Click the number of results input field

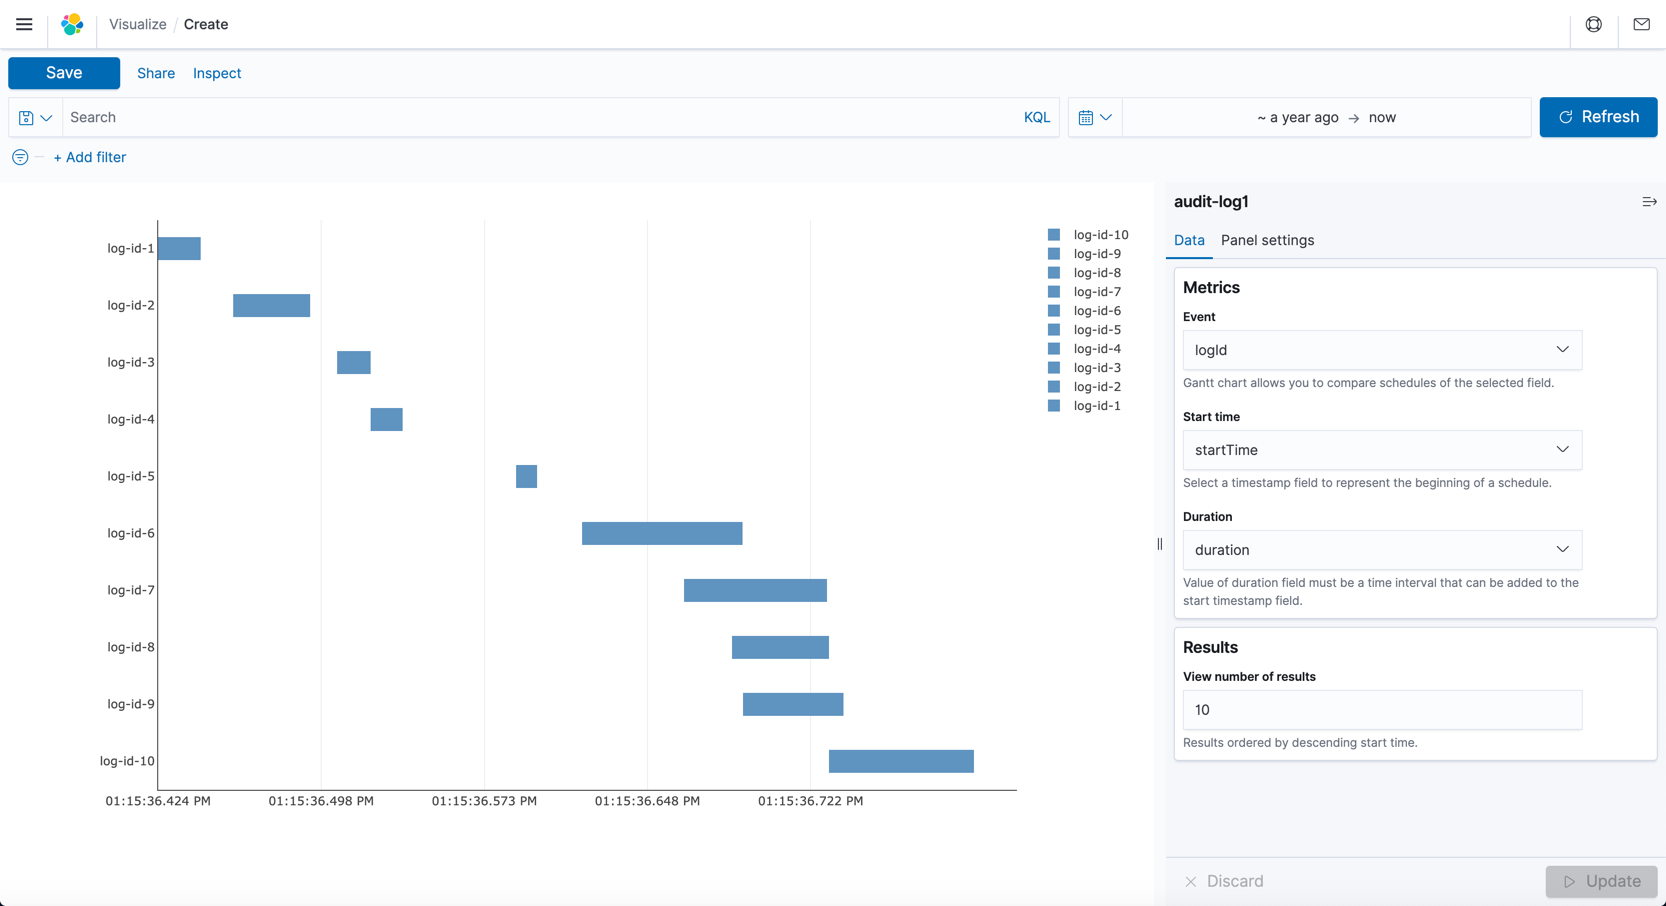(x=1381, y=710)
